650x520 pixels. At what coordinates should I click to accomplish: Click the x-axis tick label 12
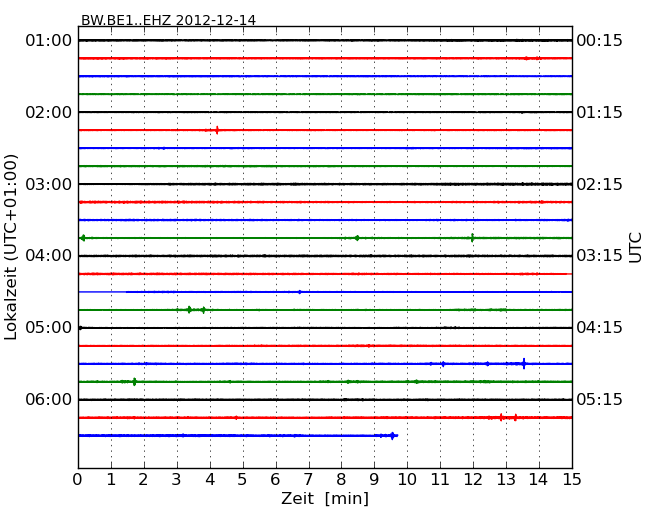coord(473,479)
